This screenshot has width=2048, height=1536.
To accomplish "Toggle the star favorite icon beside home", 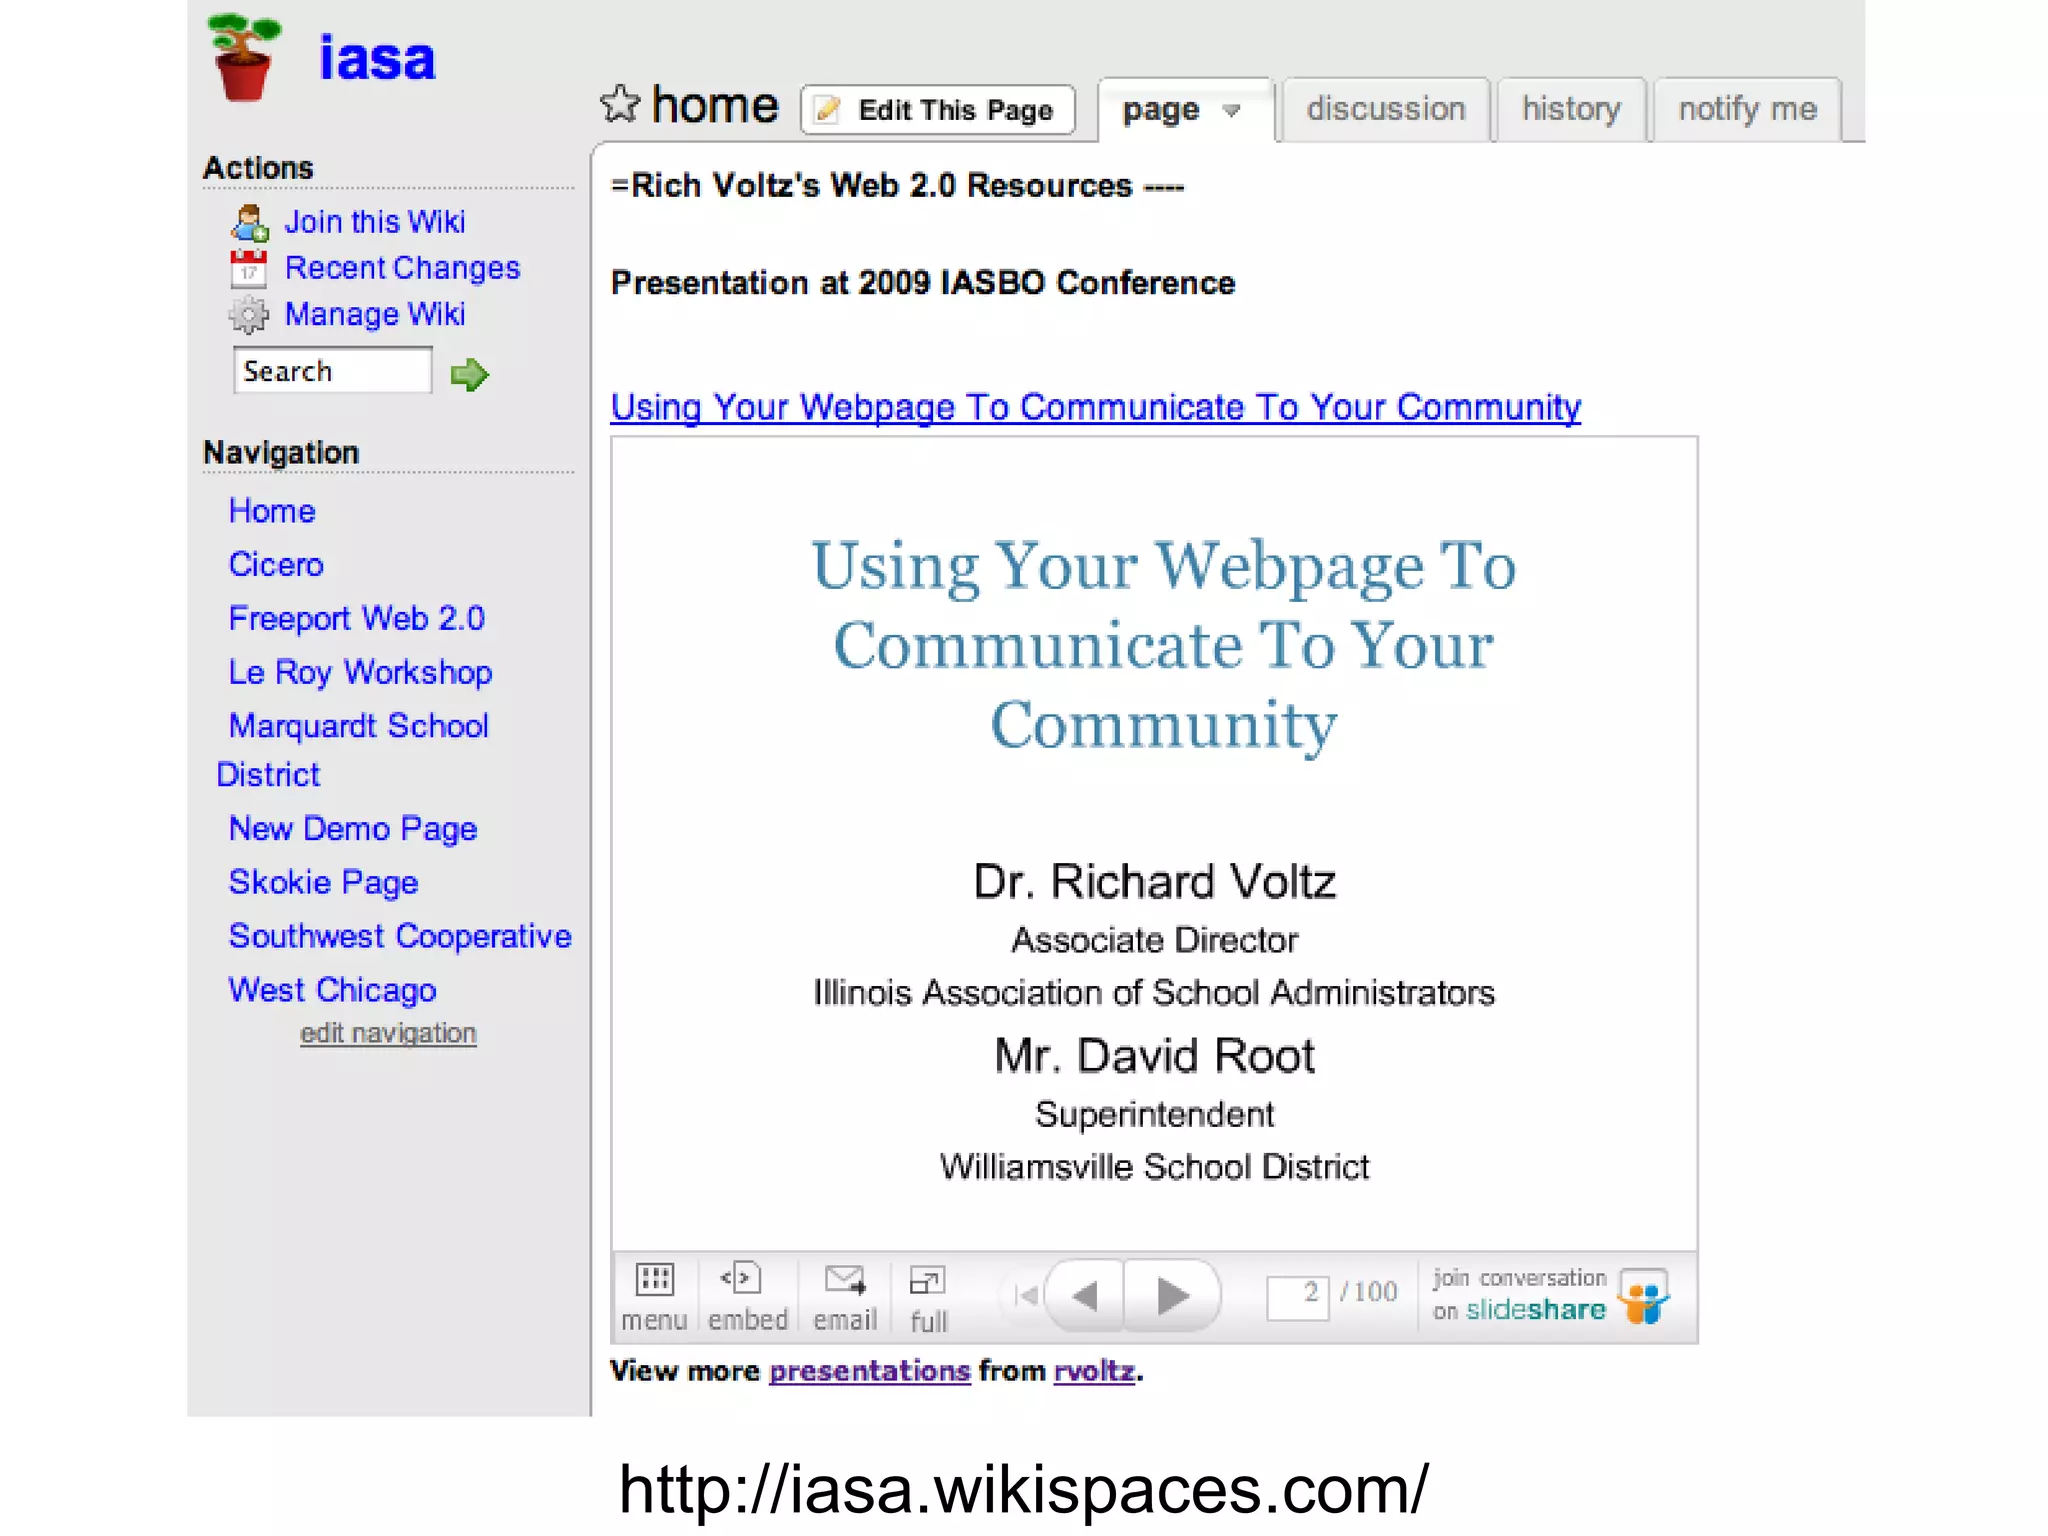I will 620,104.
